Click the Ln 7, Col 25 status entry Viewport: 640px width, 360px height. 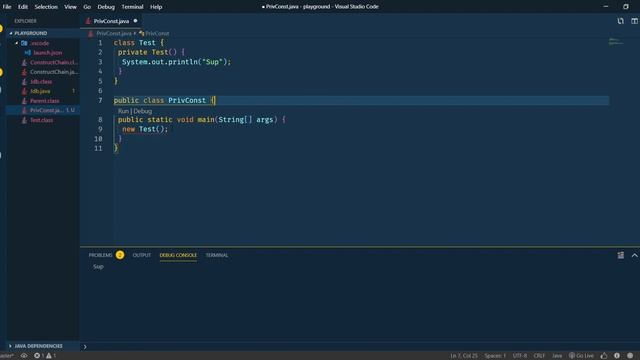464,356
